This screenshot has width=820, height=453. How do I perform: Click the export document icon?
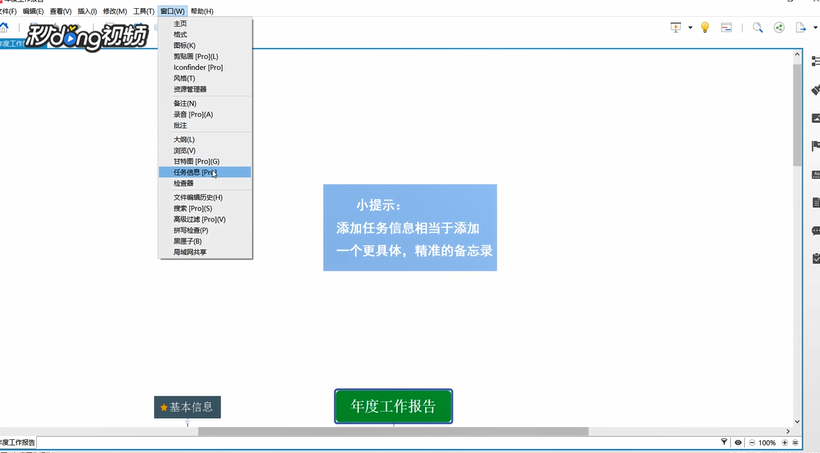(801, 28)
